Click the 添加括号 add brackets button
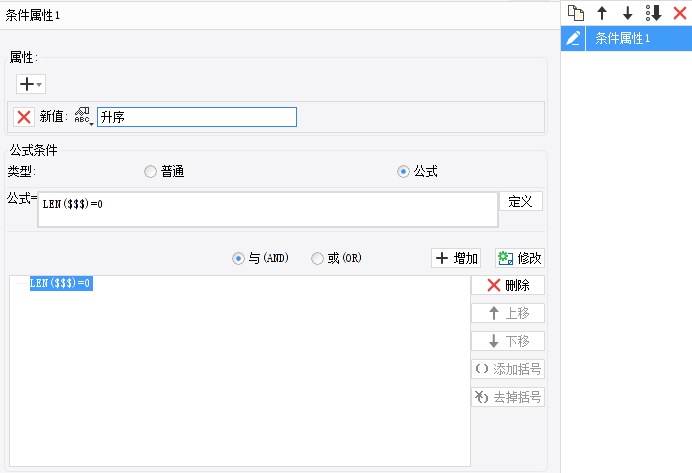 [508, 369]
